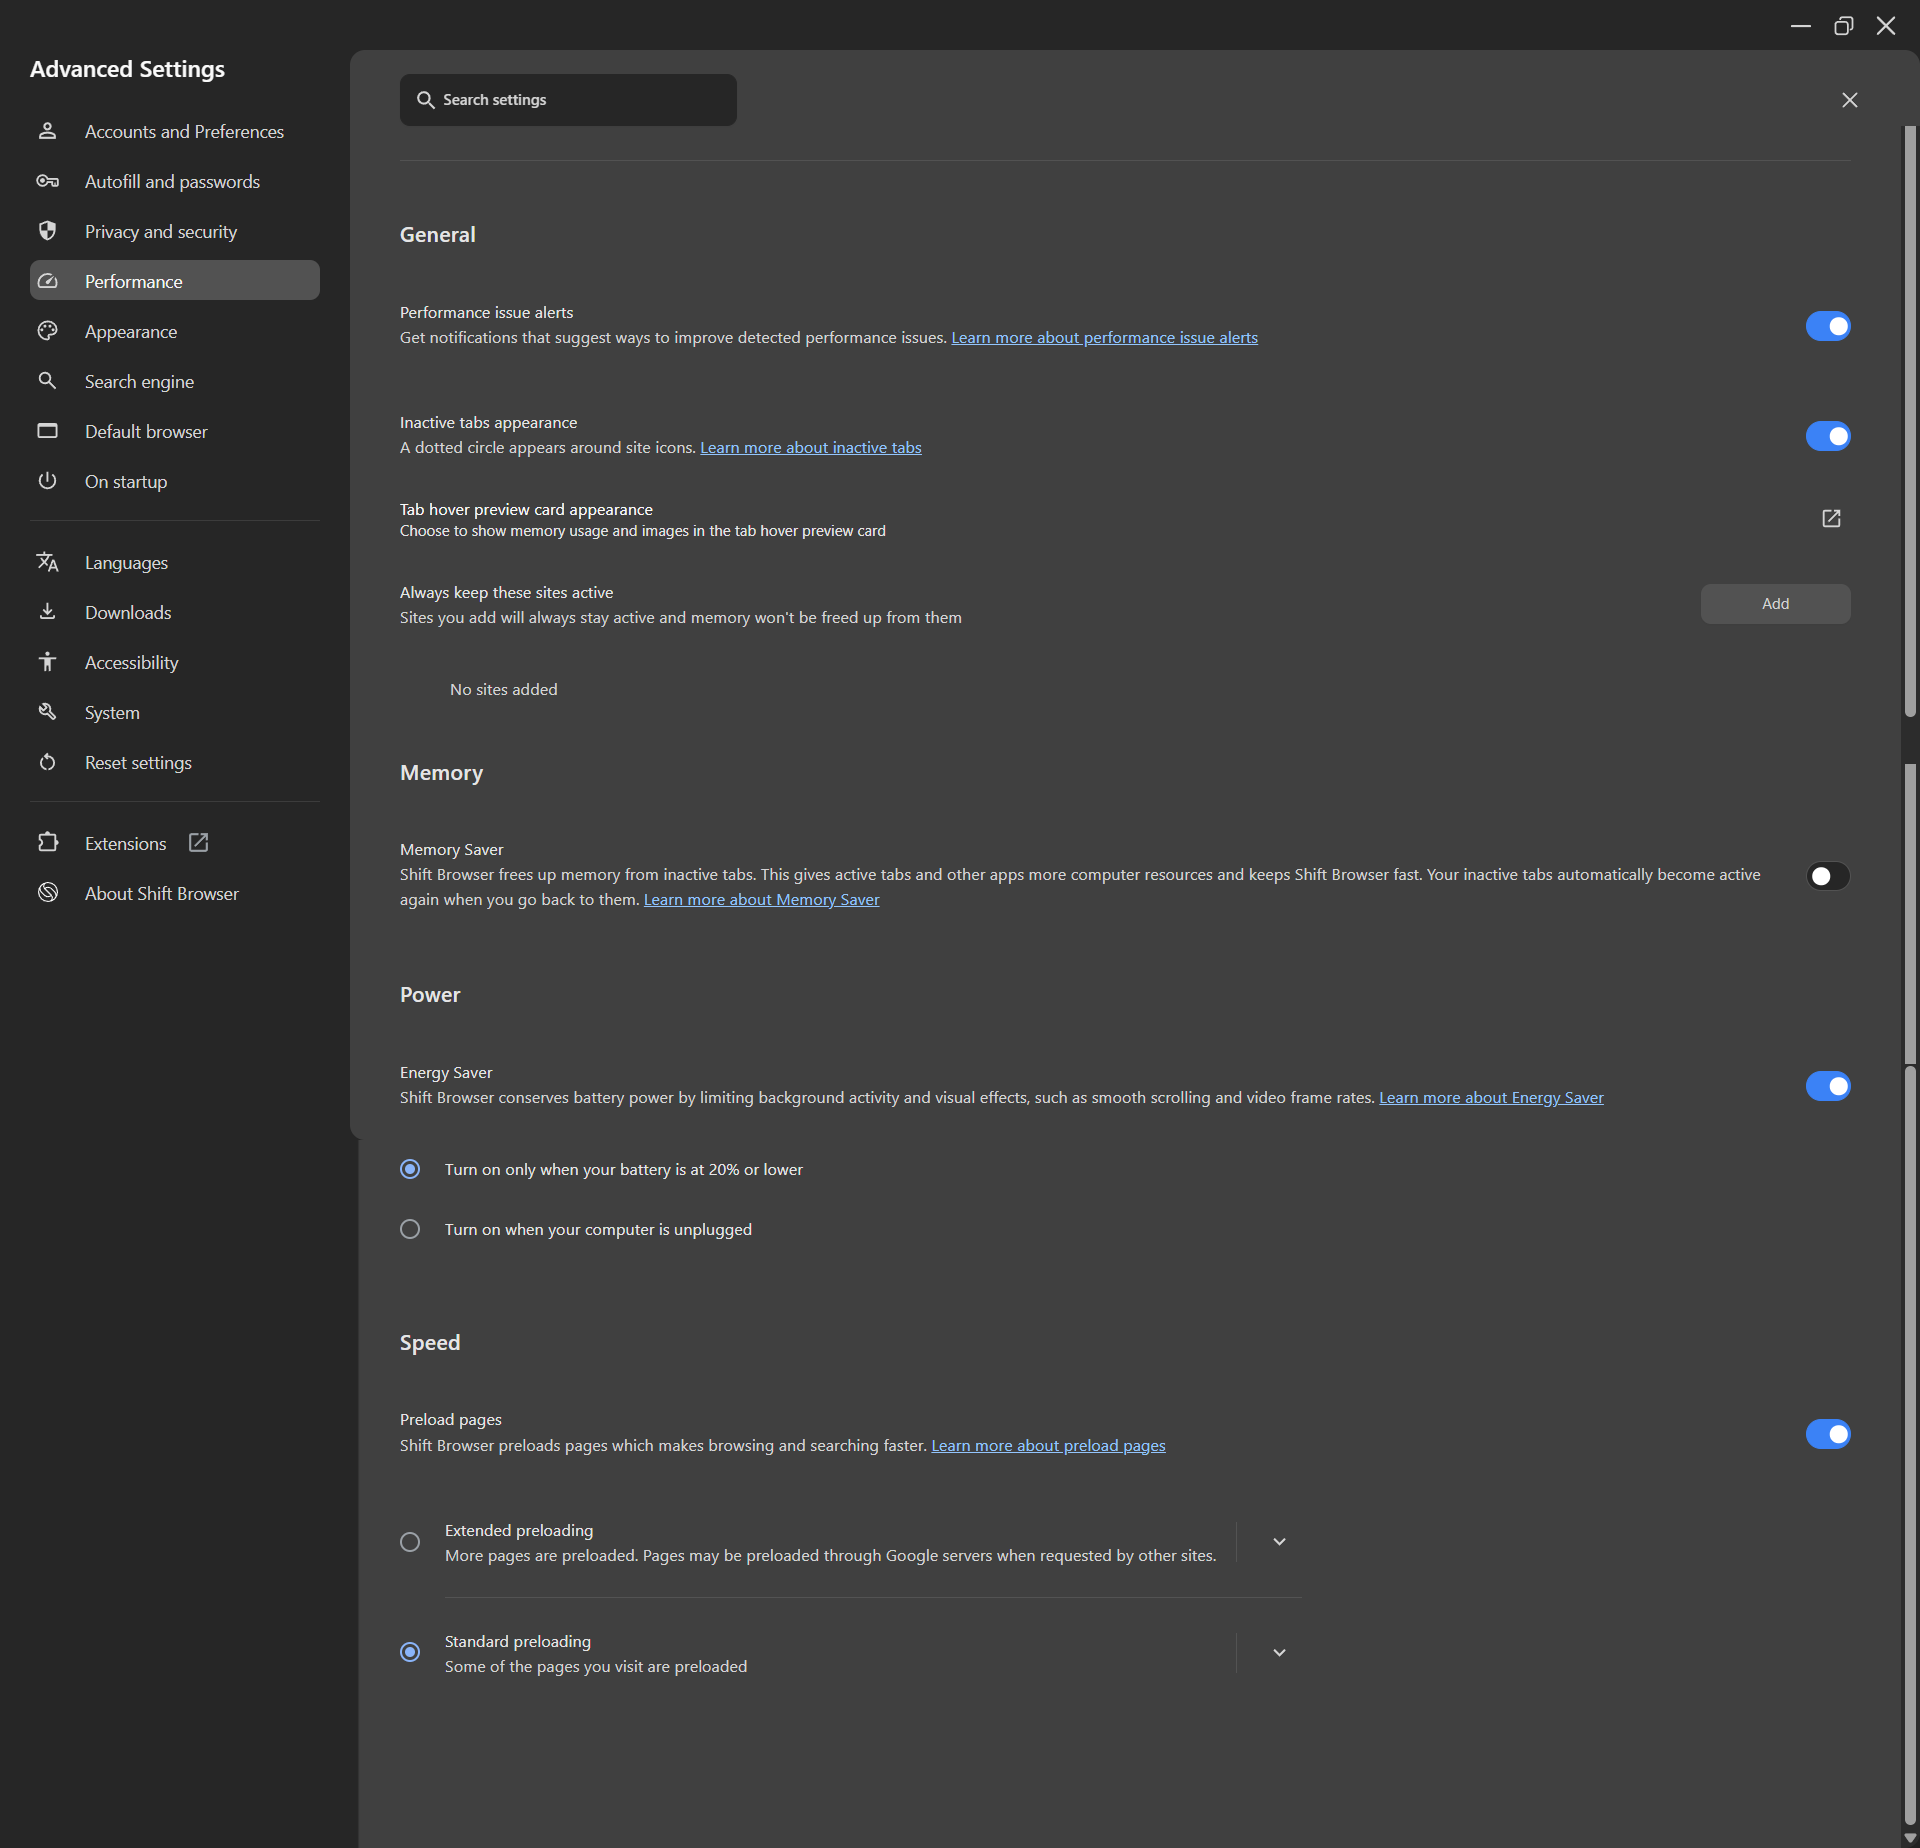Expand the Standard preloading details chevron

click(x=1279, y=1653)
